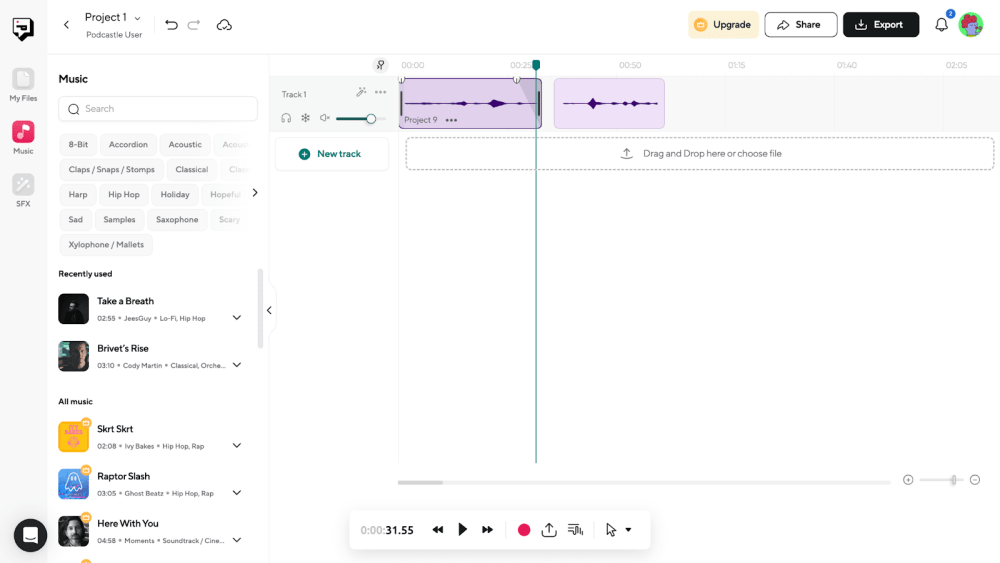Play Brivet's Rise thumbnail
The height and width of the screenshot is (563, 1000).
coord(73,356)
